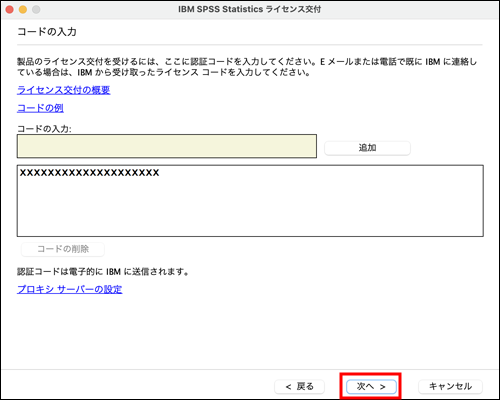Image resolution: width=500 pixels, height=400 pixels.
Task: Open the コードの例 link
Action: pyautogui.click(x=40, y=108)
